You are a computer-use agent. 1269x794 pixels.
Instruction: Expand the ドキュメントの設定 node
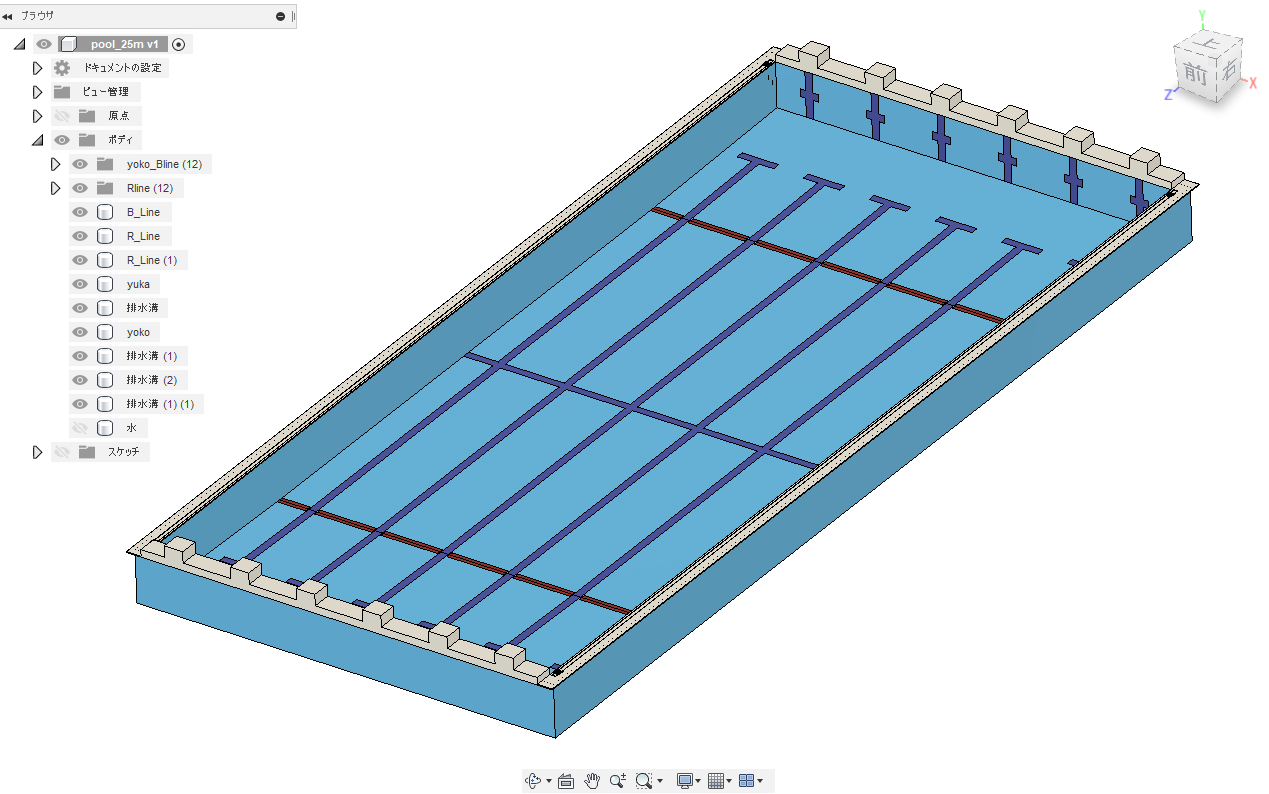tap(38, 68)
